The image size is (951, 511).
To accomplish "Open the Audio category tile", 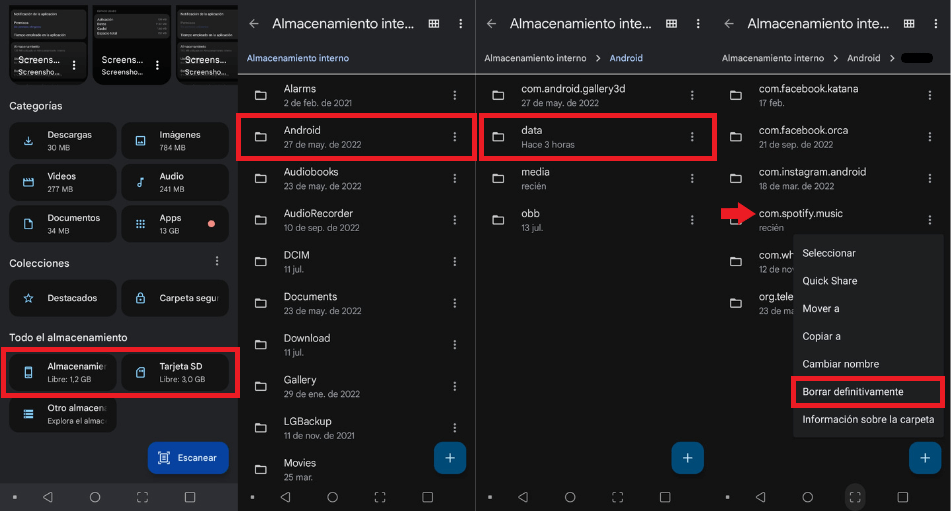I will 175,182.
